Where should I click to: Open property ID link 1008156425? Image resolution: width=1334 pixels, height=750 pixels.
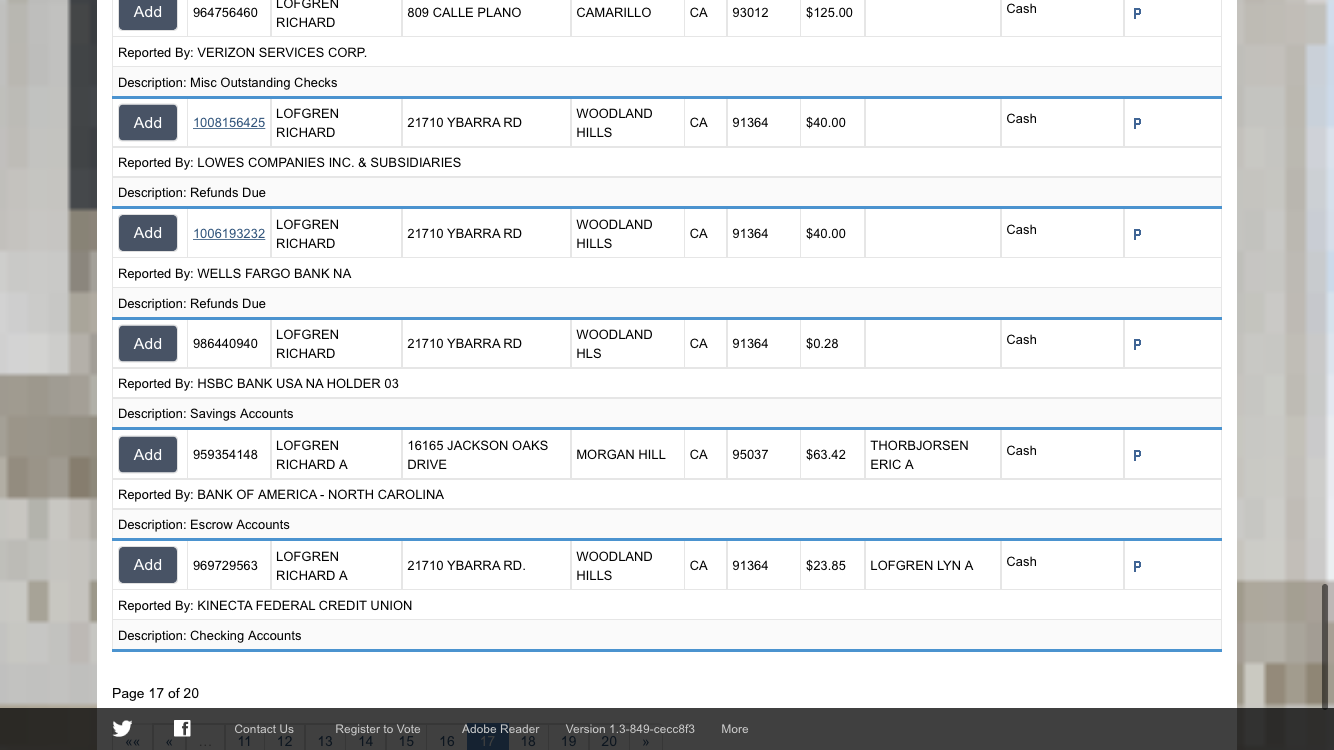click(229, 123)
